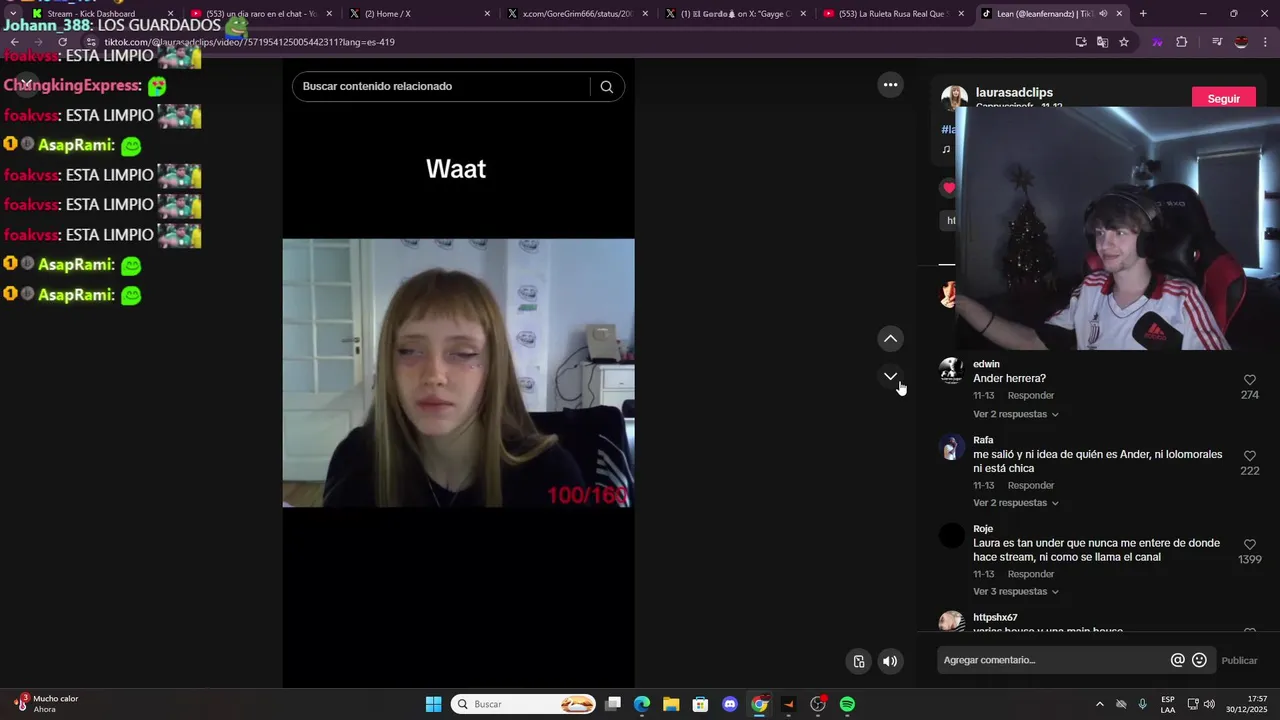Reply to Roje's comment via Responder
1280x720 pixels.
tap(1030, 575)
